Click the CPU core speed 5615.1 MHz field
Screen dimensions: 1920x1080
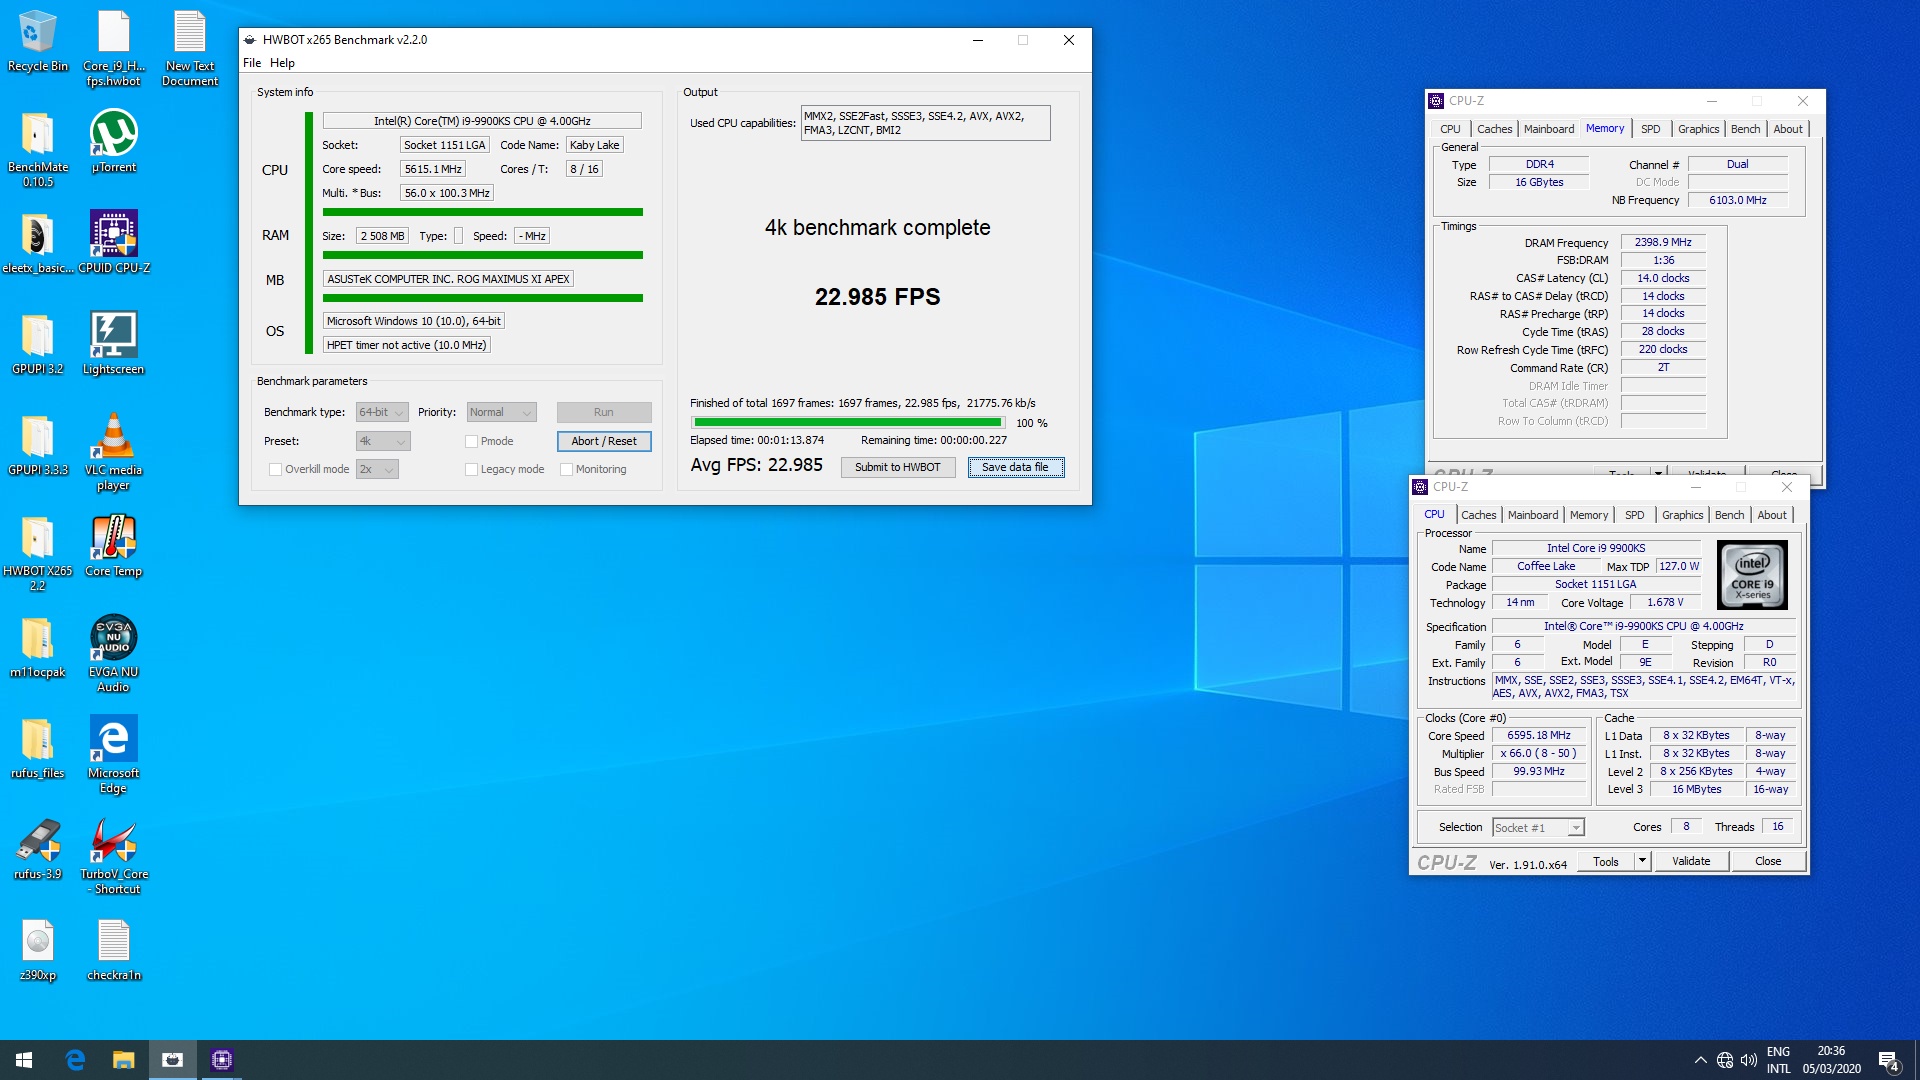(x=432, y=169)
